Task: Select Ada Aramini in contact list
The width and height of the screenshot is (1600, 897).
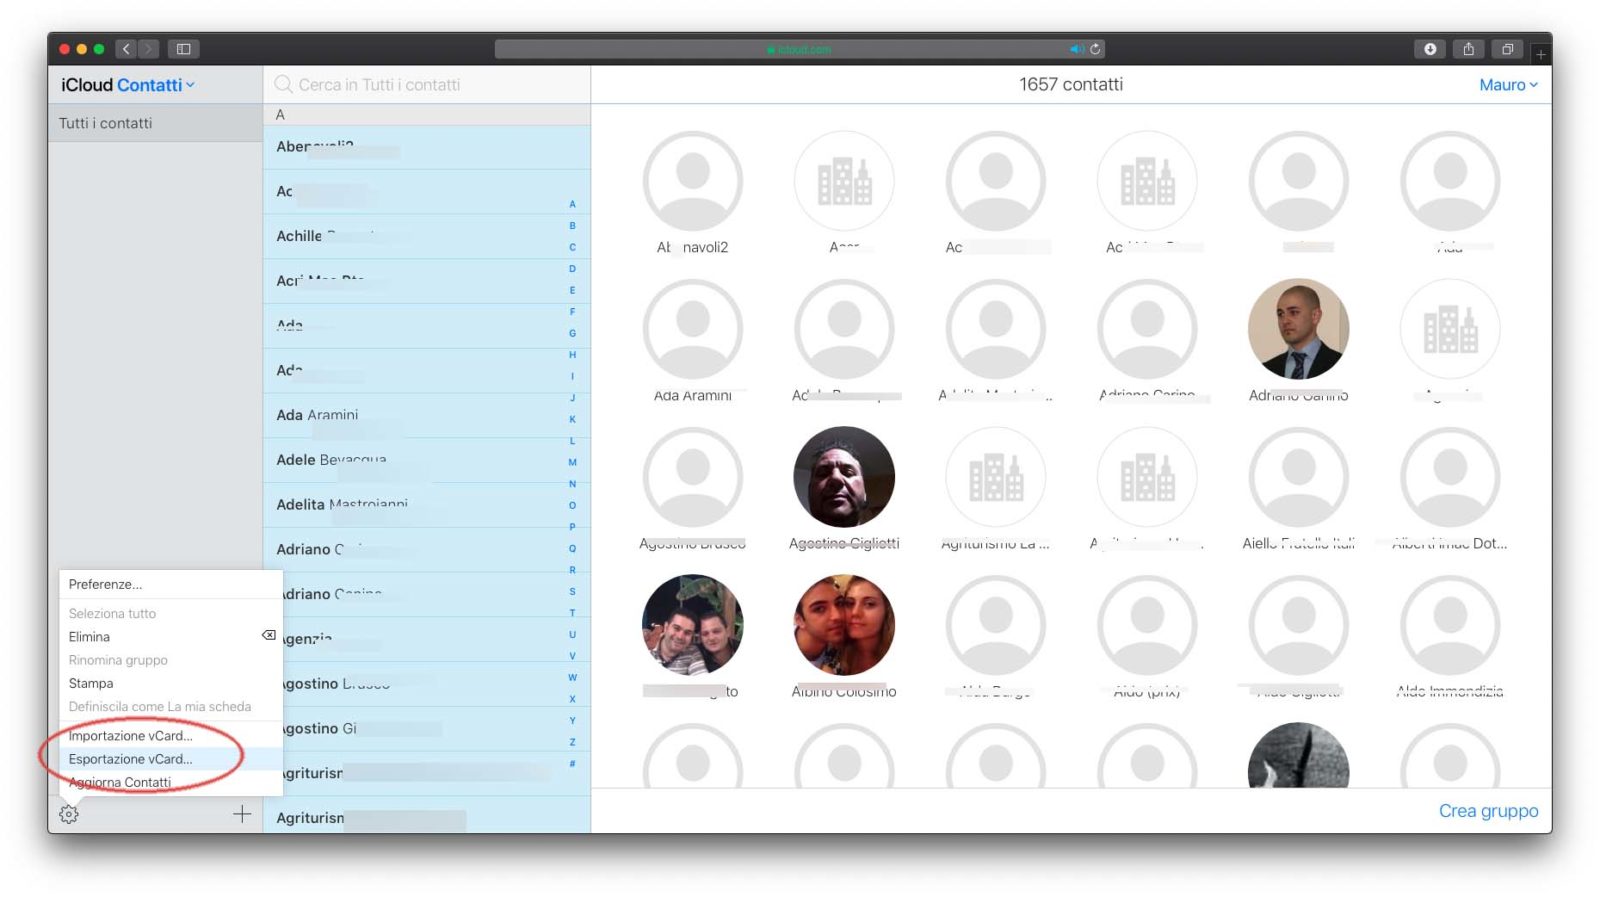Action: coord(426,415)
